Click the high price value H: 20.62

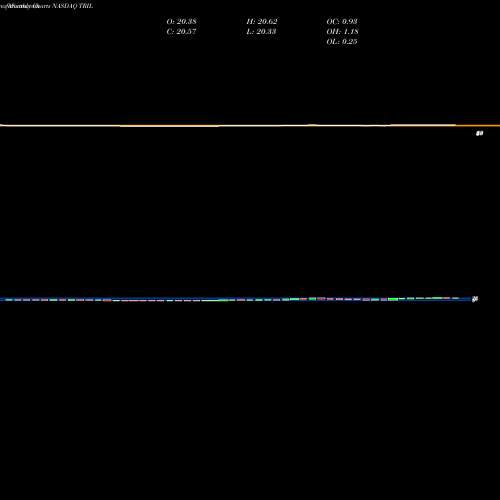pos(262,21)
